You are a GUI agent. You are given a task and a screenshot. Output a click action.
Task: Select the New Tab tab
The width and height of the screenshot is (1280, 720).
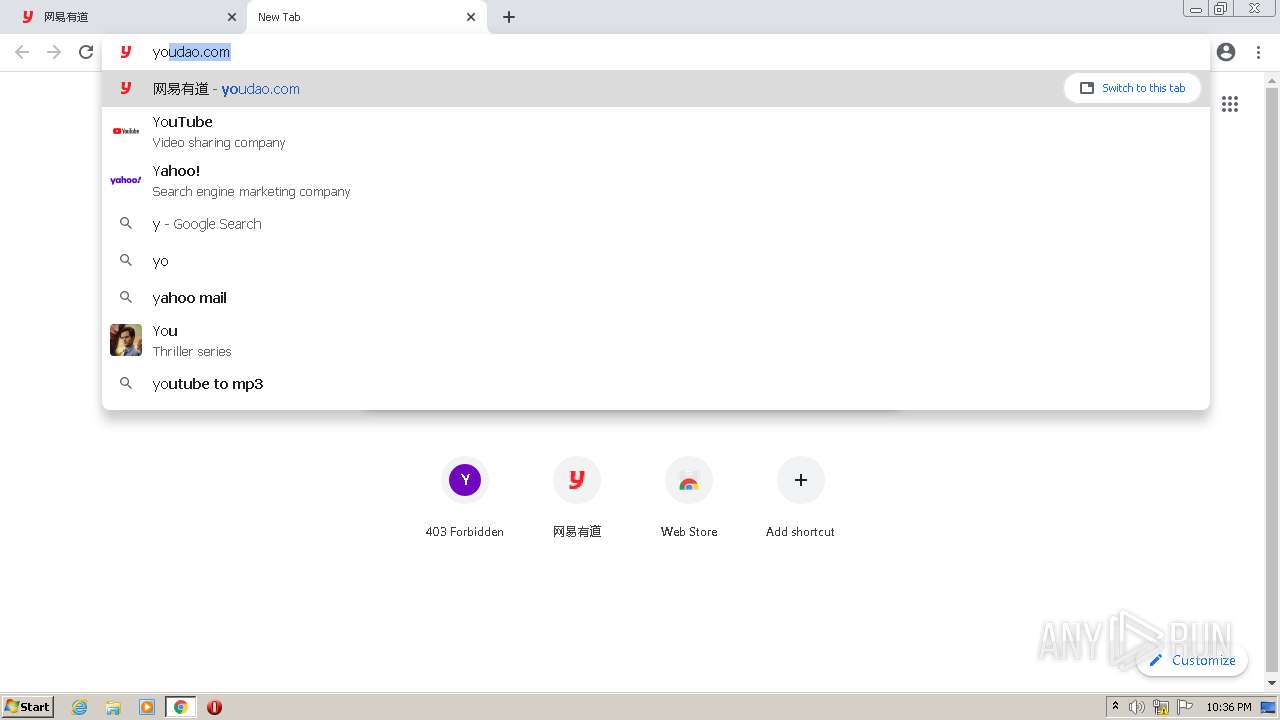[366, 17]
